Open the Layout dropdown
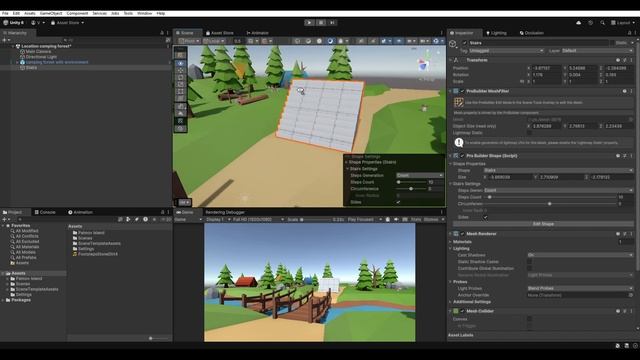Viewport: 640px width, 360px height. [623, 23]
